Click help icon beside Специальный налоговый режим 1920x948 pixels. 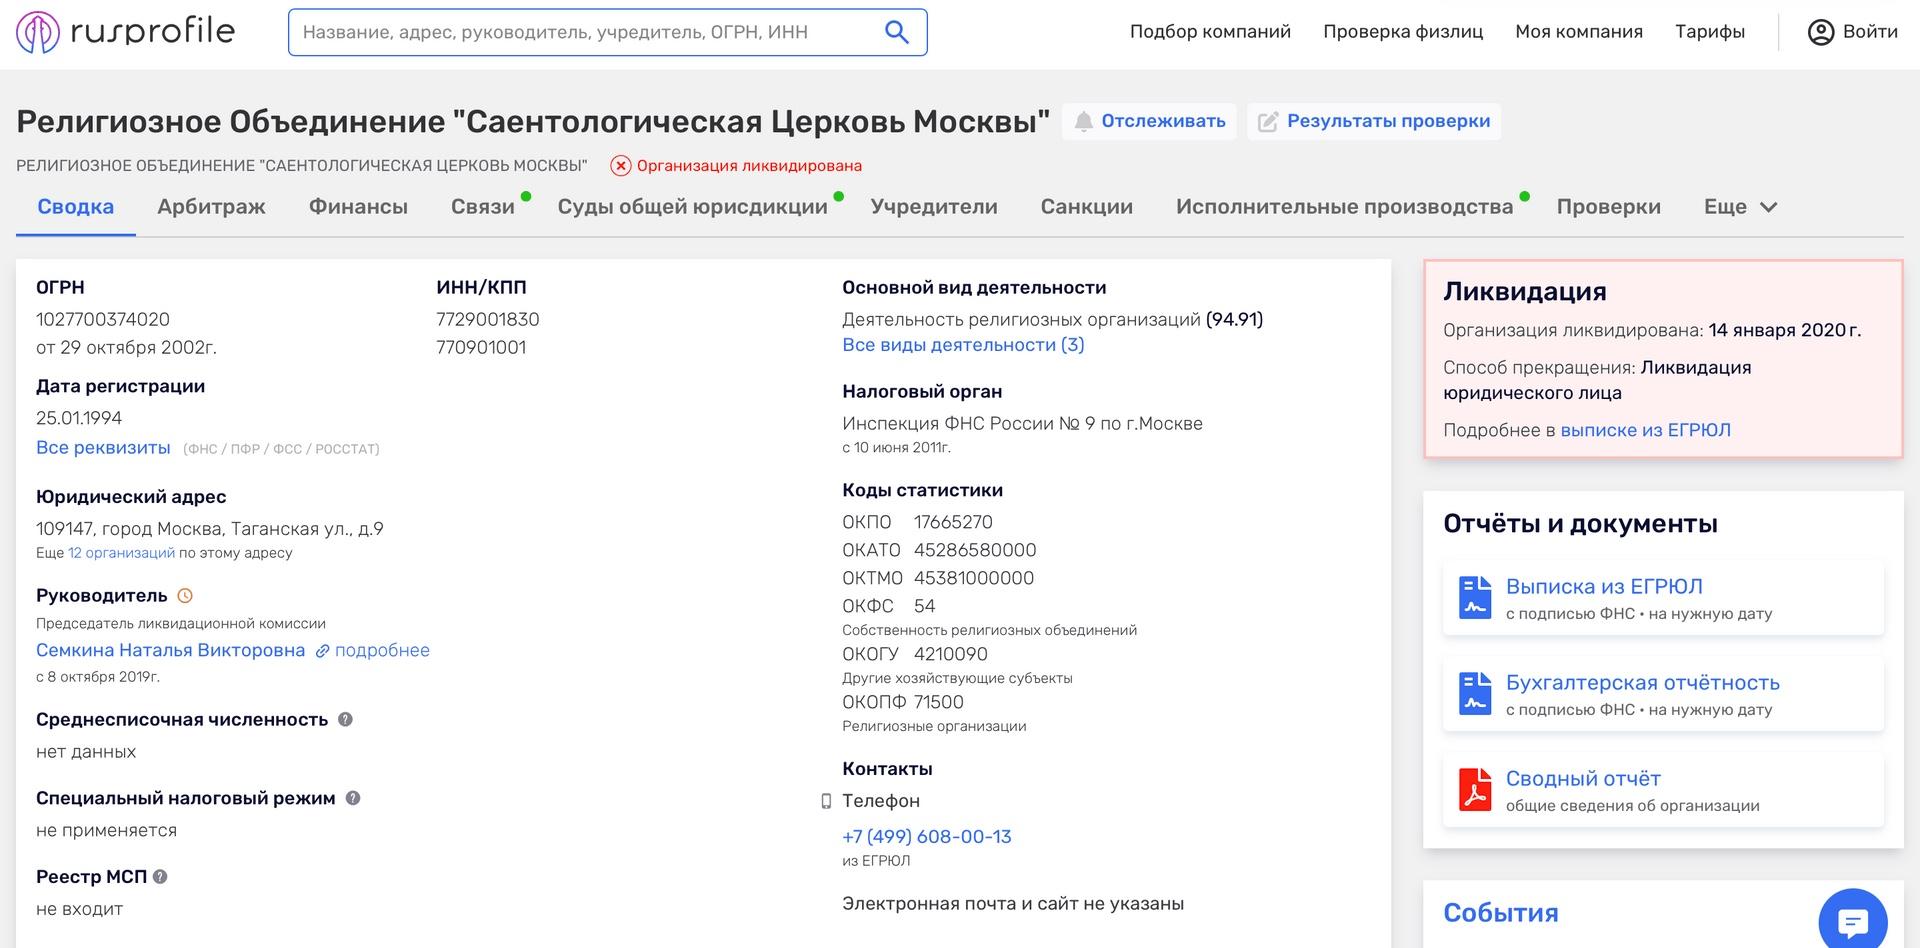tap(353, 798)
